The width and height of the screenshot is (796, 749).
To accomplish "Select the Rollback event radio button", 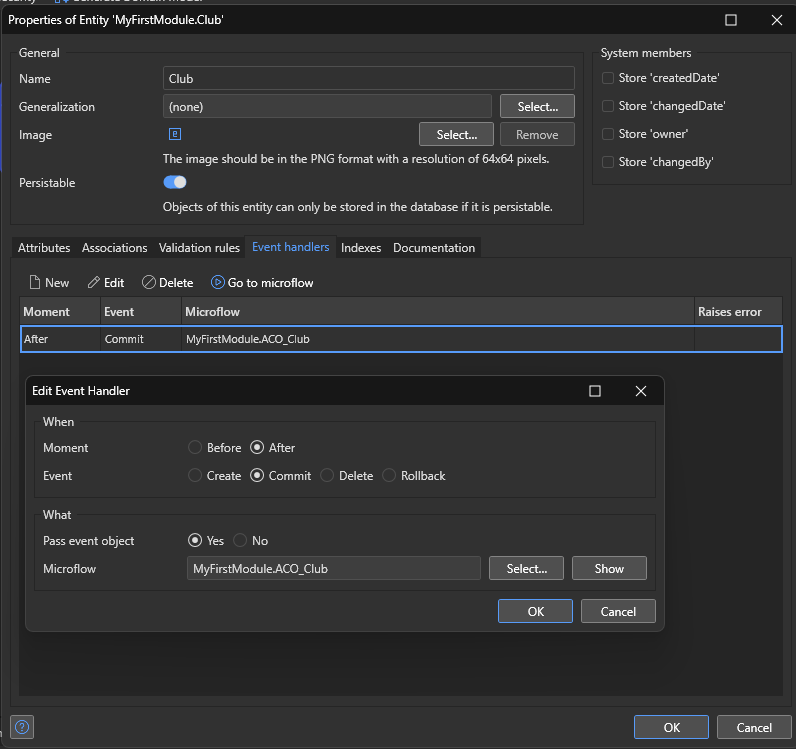I will coord(389,475).
